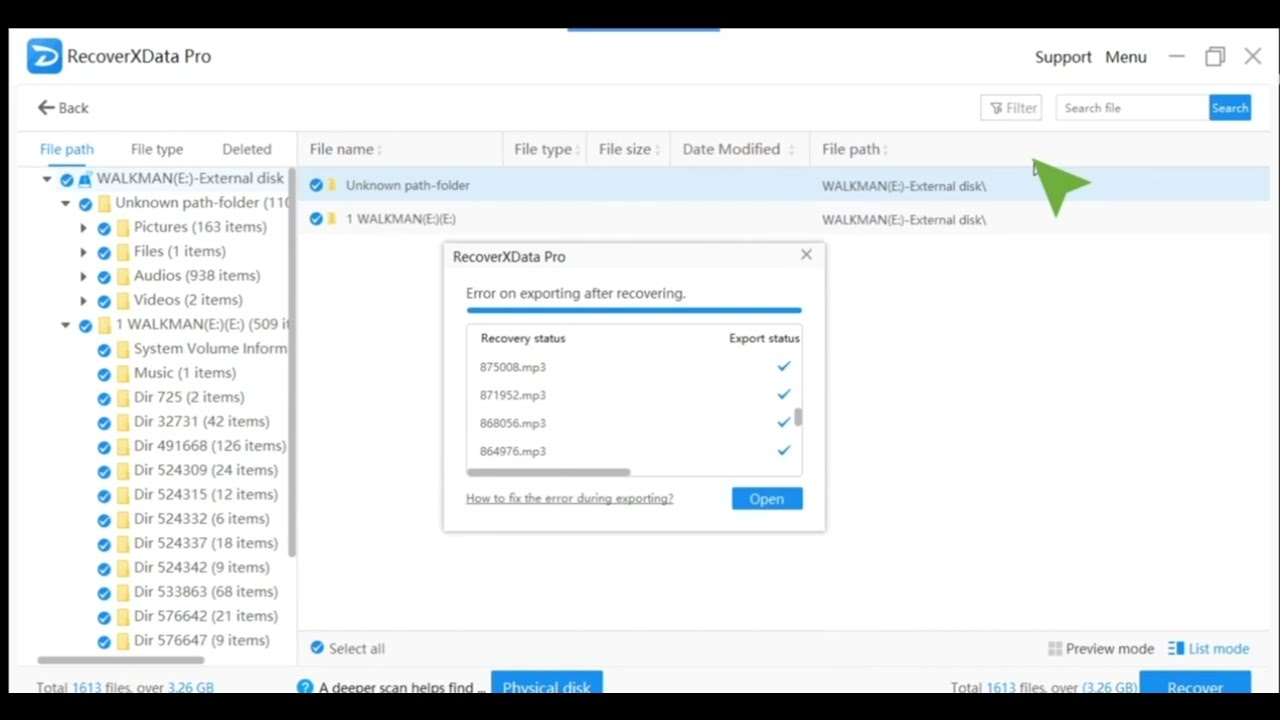1280x720 pixels.
Task: Click the Dir 524337 folder icon
Action: 123,544
